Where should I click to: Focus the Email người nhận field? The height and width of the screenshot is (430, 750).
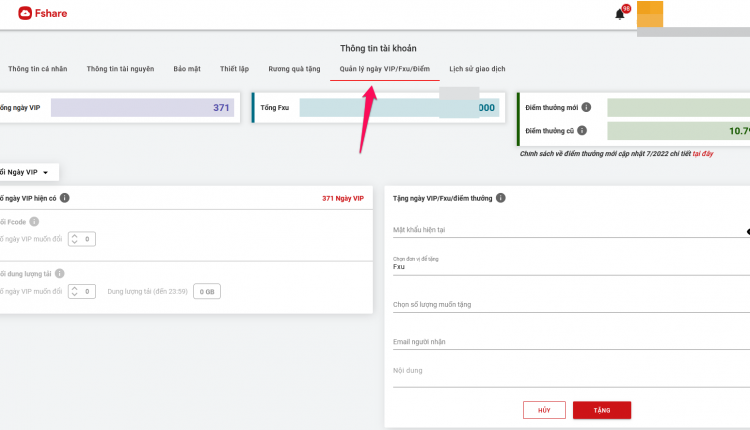click(571, 342)
